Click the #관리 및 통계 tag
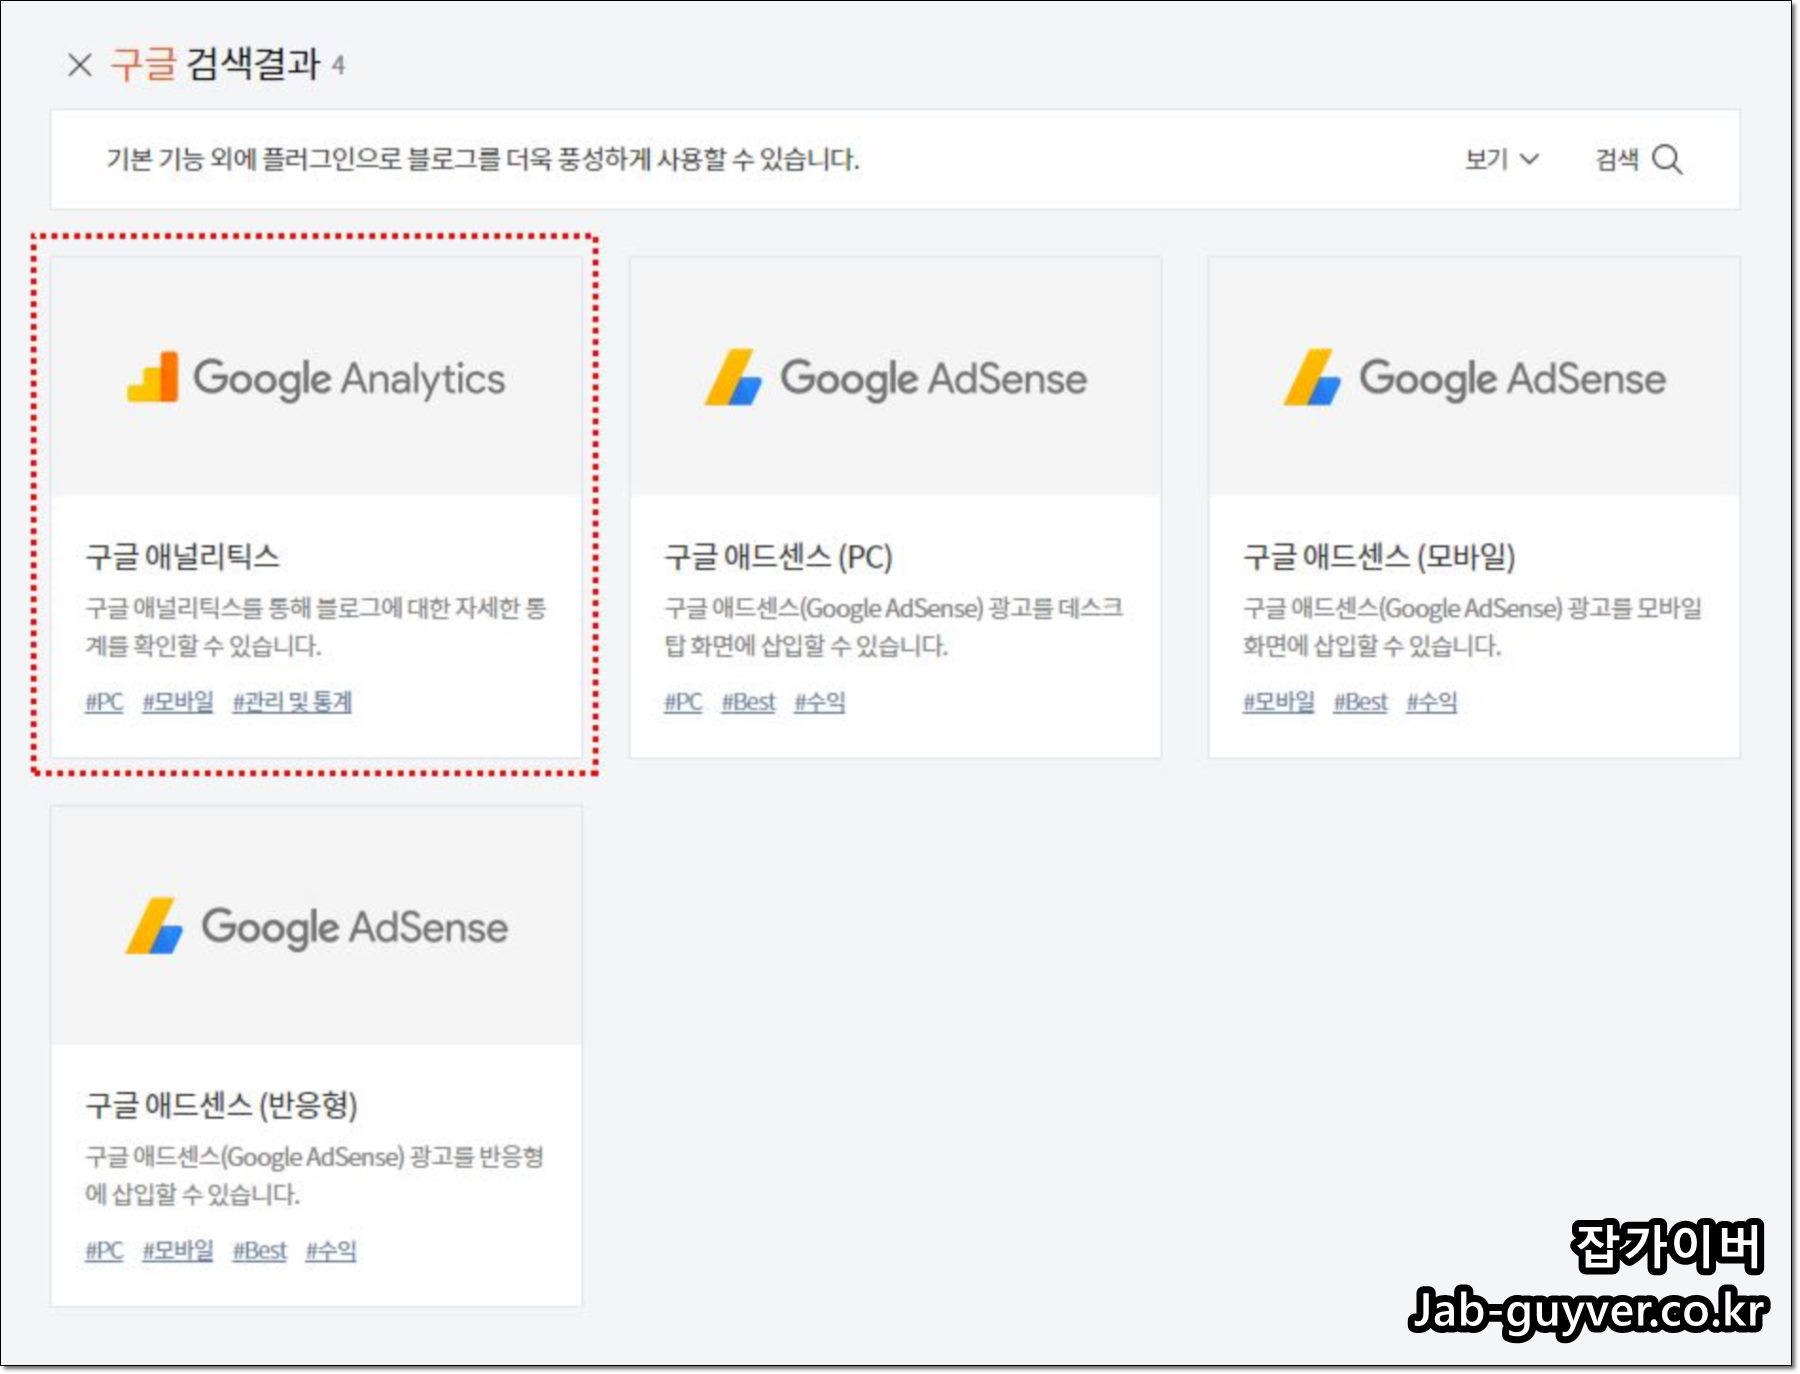This screenshot has width=1800, height=1374. [292, 702]
